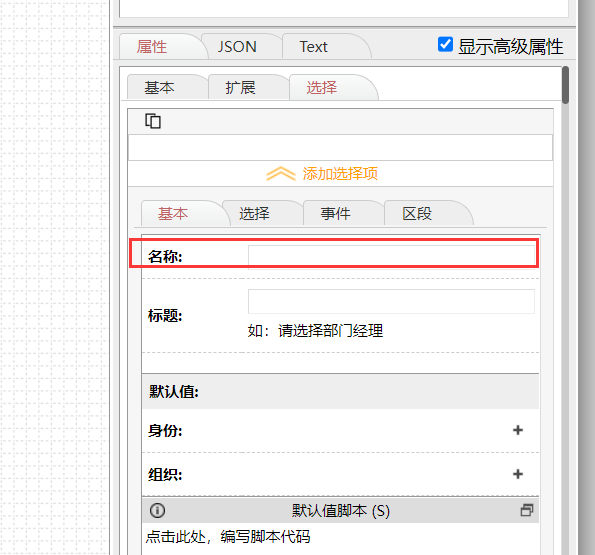Image resolution: width=595 pixels, height=555 pixels.
Task: Maximize the 默认值脚本 script editor
Action: [527, 510]
